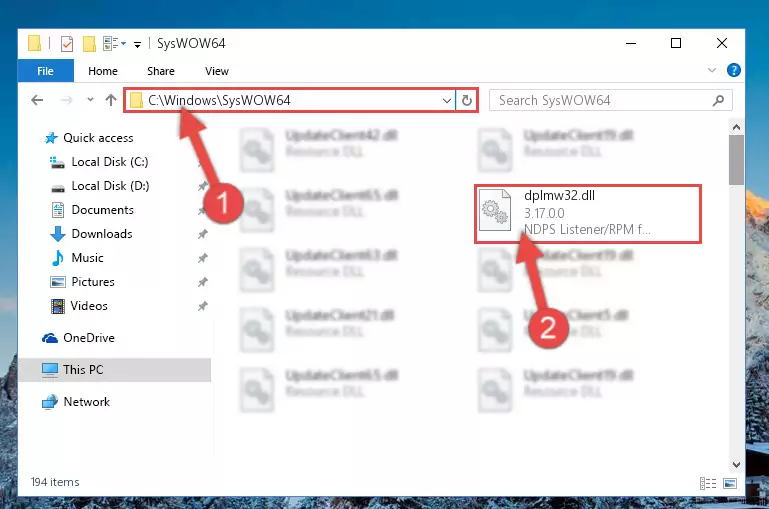Open Downloads in the sidebar
The width and height of the screenshot is (769, 509).
102,234
